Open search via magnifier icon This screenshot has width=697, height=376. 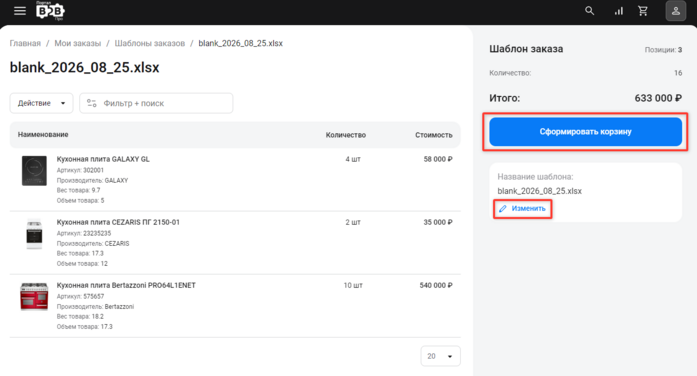pos(589,11)
